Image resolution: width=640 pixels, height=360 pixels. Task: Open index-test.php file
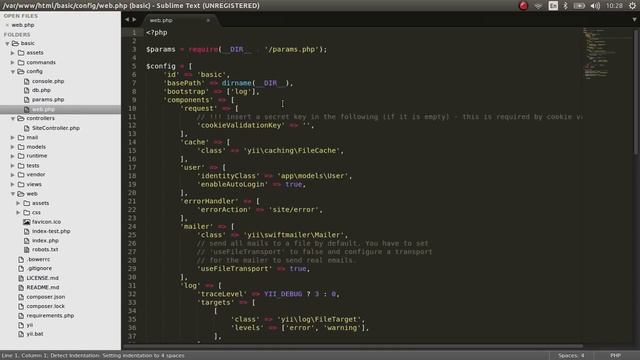pos(51,231)
